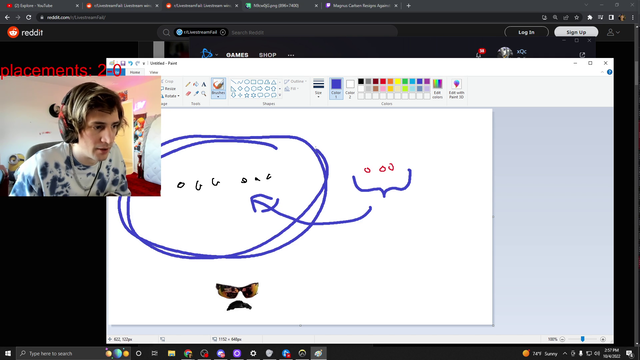
Task: Click Sign Up on Reddit
Action: [576, 32]
